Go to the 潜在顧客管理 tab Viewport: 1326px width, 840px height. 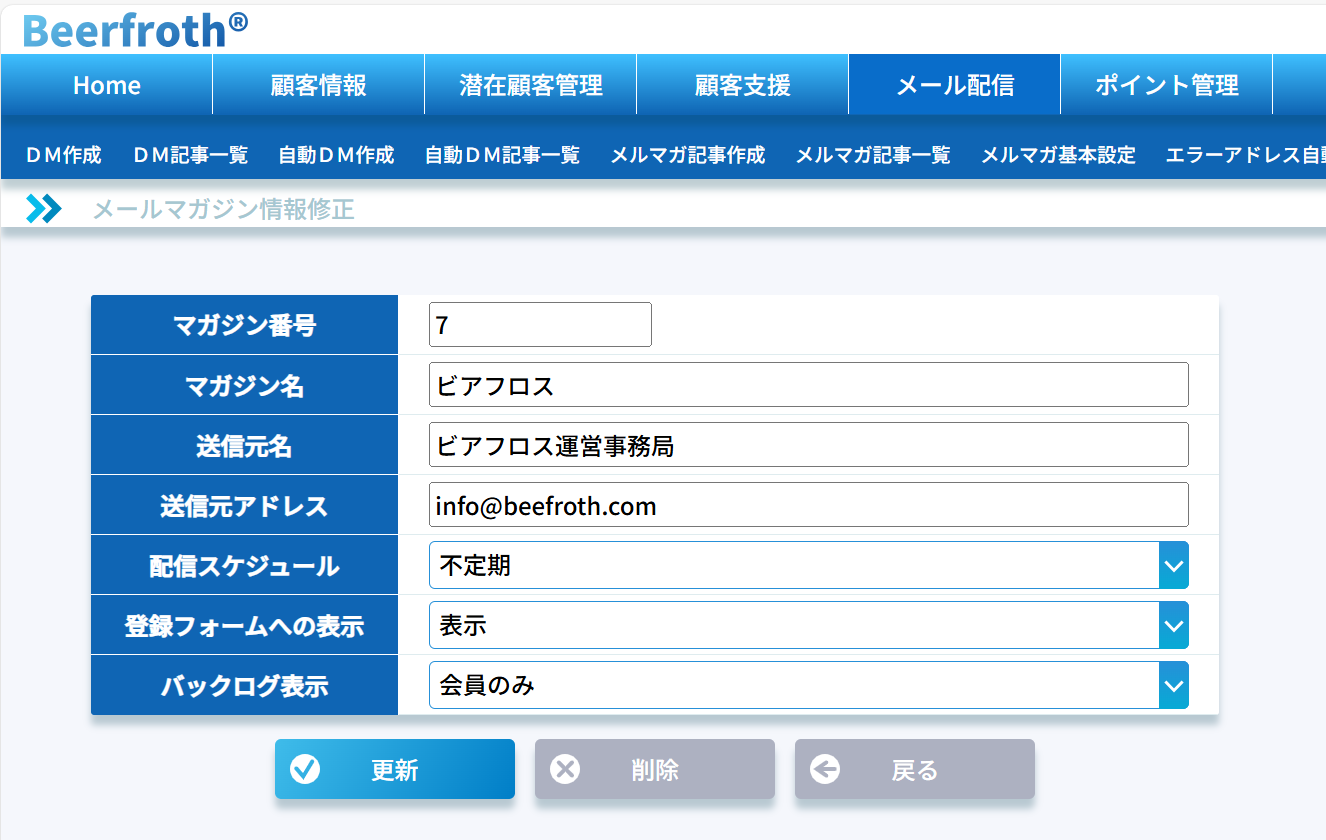531,86
